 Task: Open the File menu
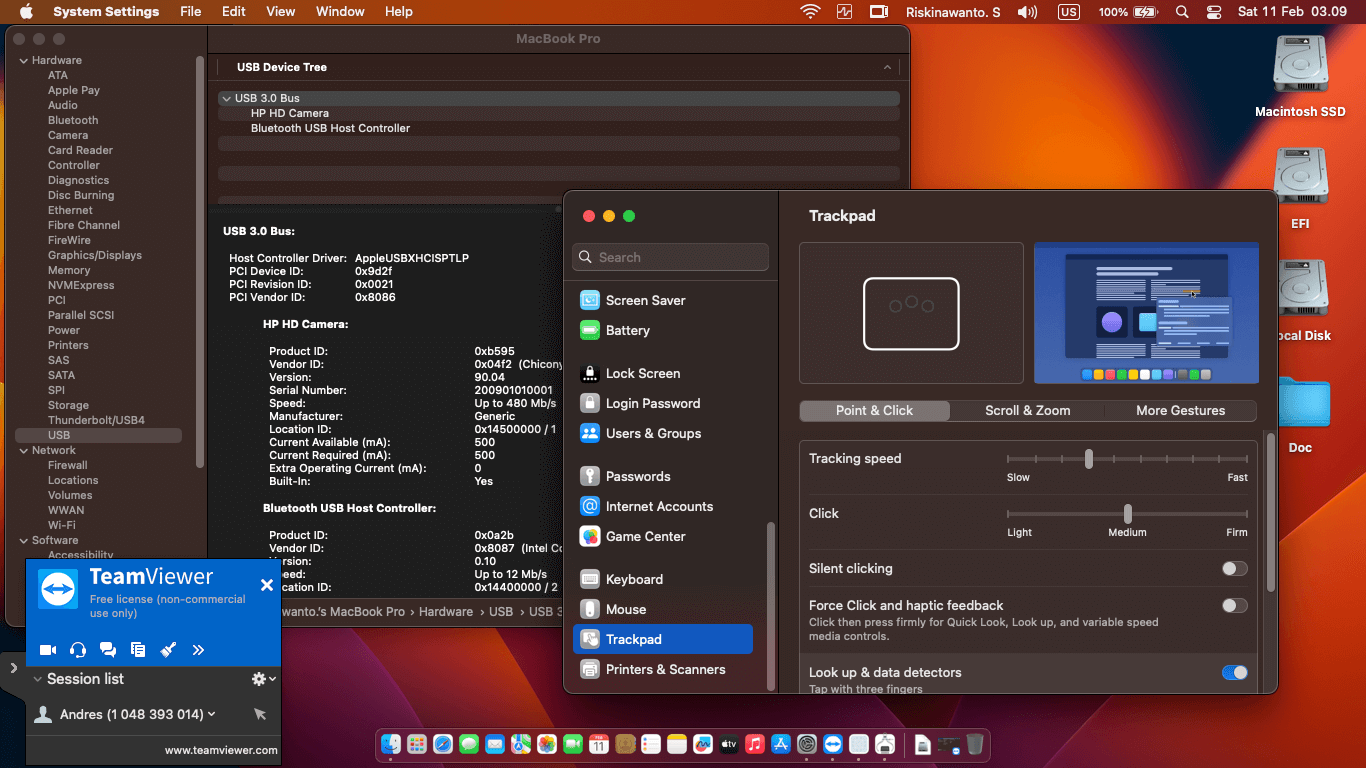coord(190,12)
